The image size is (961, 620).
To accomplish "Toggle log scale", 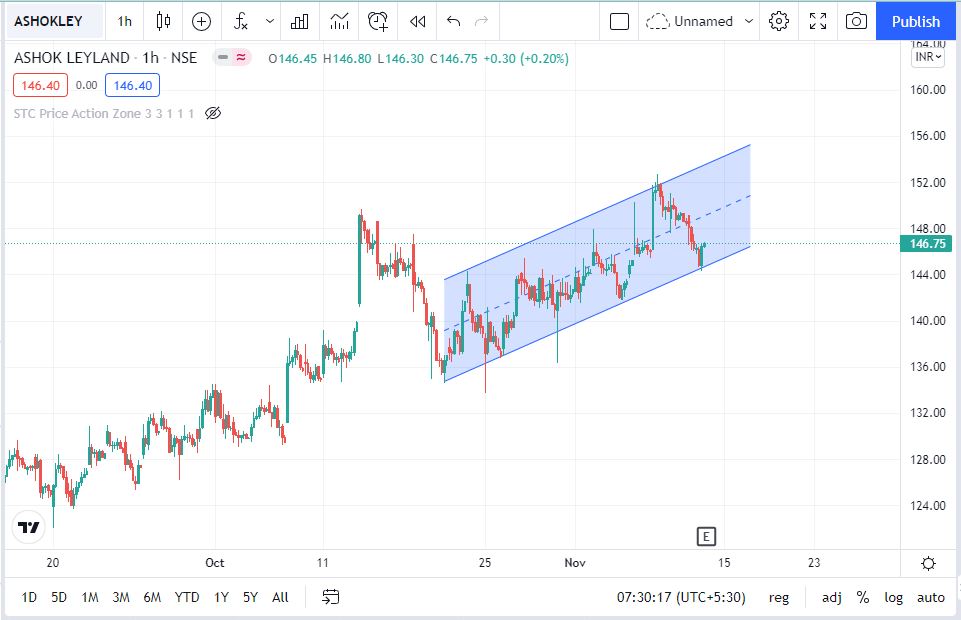I will [x=893, y=597].
